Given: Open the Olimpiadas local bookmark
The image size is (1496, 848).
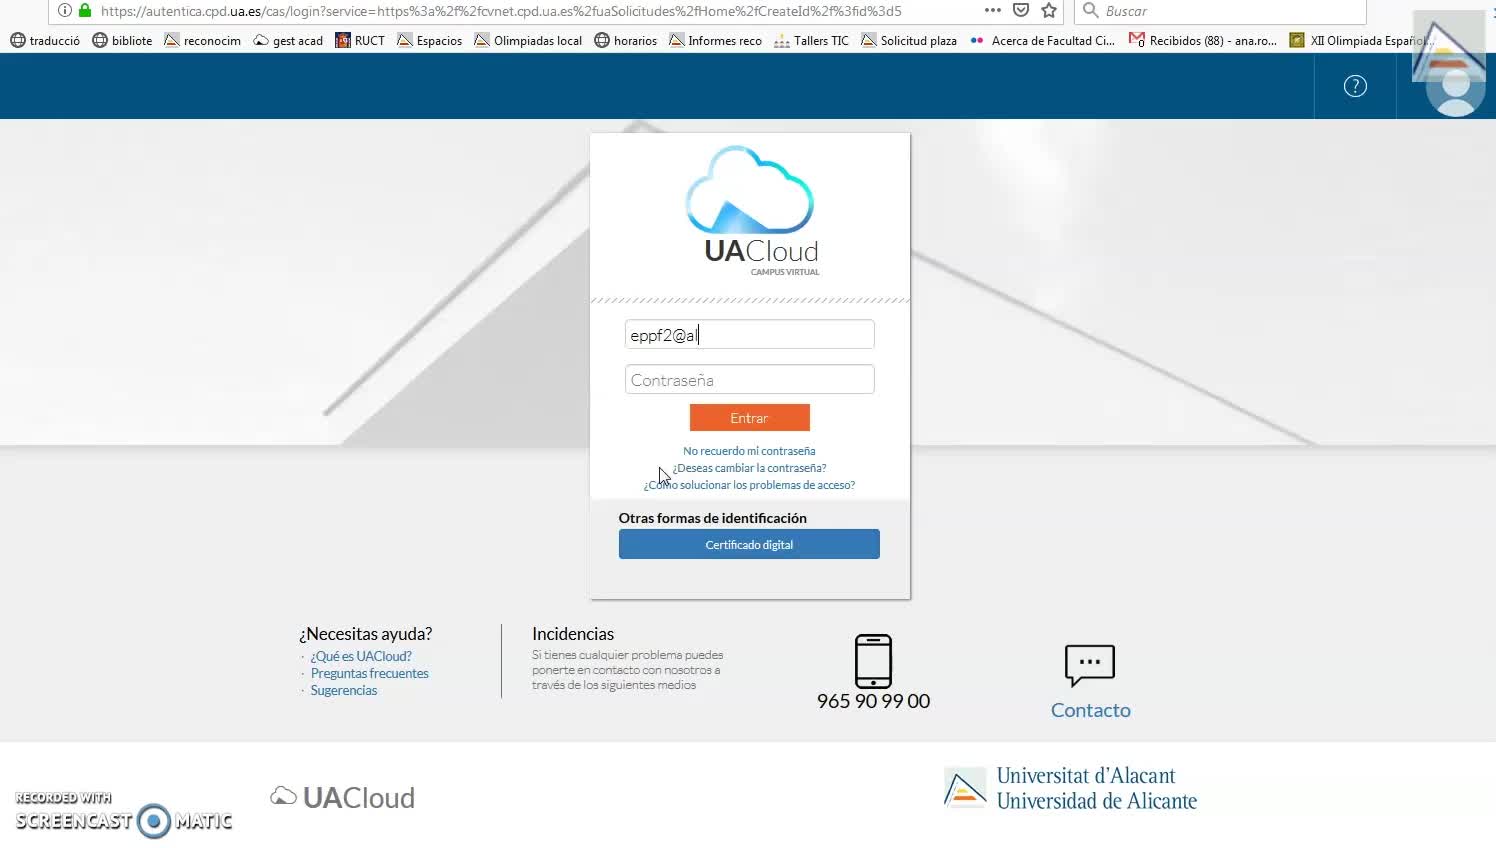Looking at the screenshot, I should 528,41.
